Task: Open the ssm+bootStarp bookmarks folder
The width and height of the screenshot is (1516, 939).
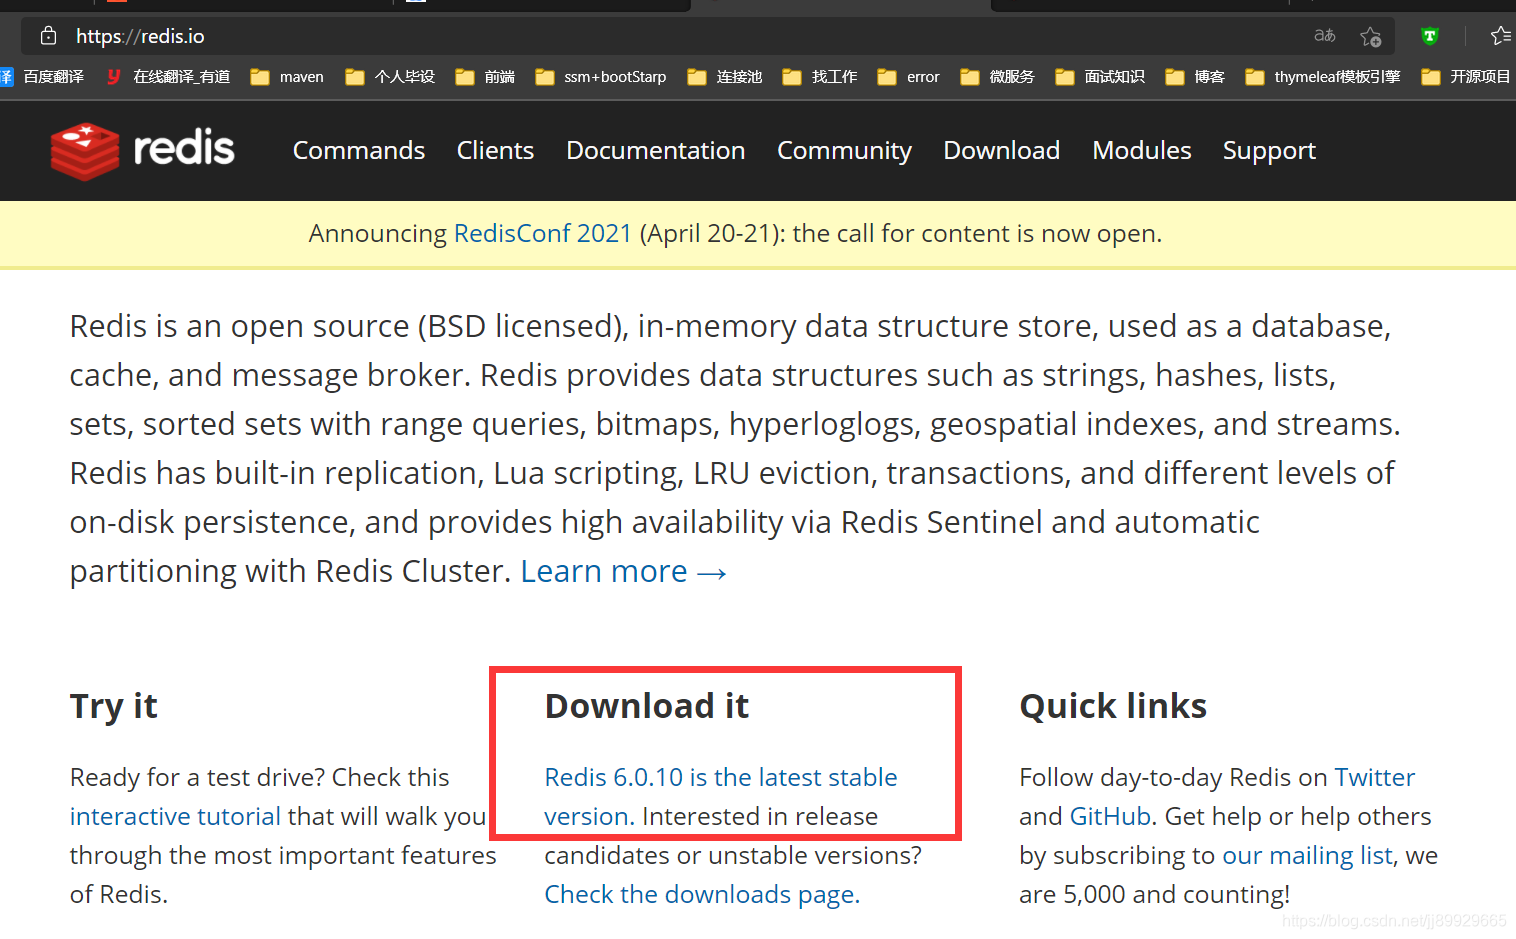Action: coord(601,77)
